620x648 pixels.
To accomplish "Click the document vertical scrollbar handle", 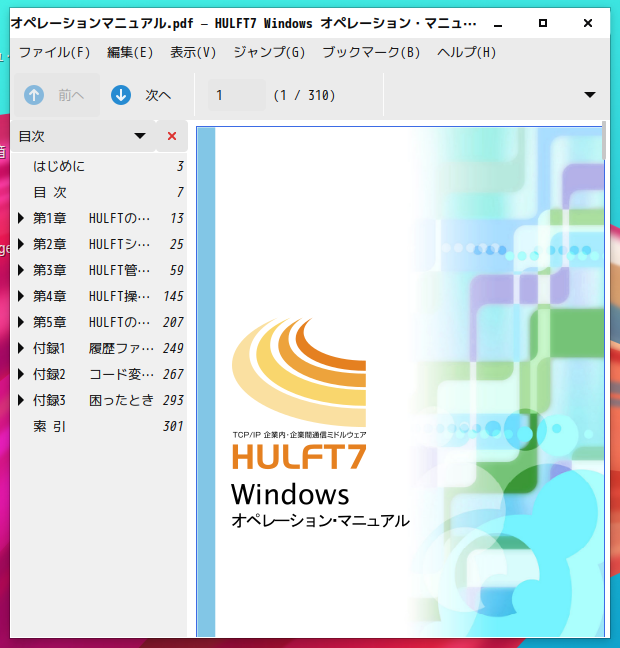I will pyautogui.click(x=604, y=141).
